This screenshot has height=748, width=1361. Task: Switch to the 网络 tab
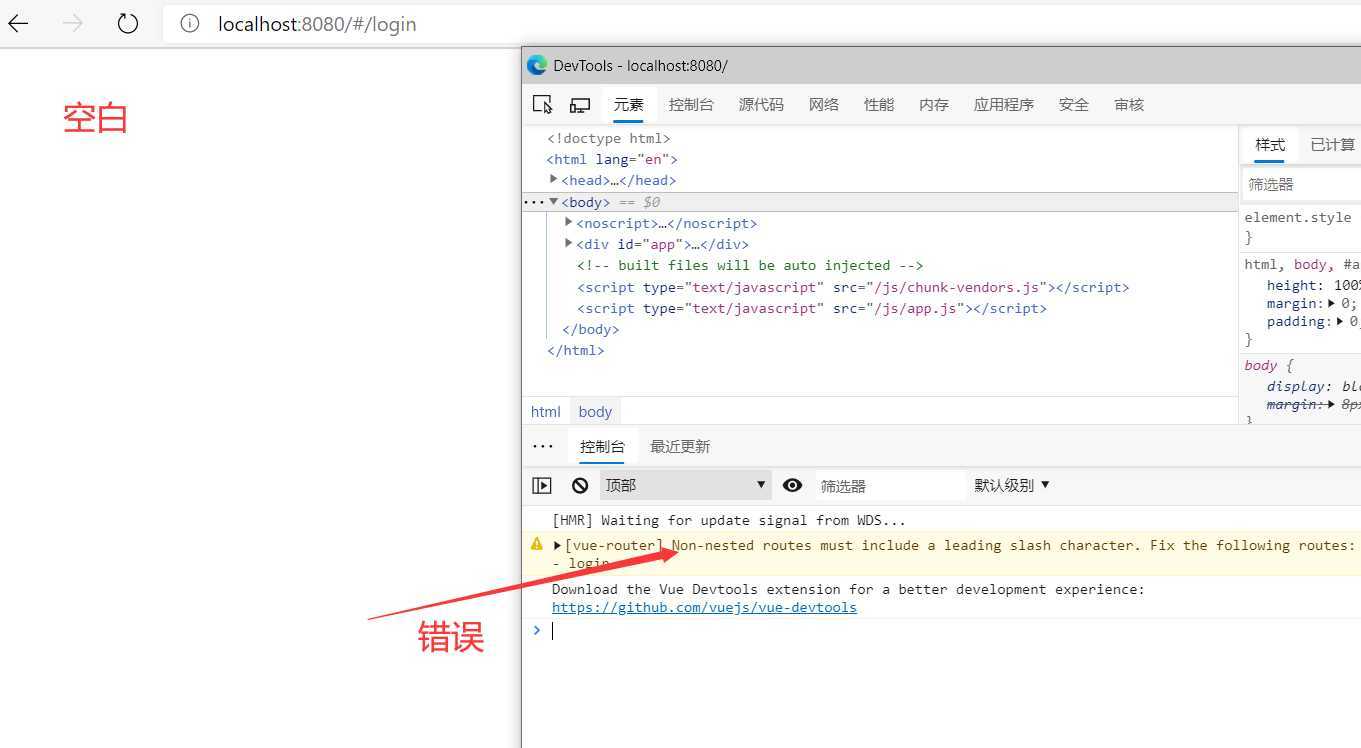[824, 105]
